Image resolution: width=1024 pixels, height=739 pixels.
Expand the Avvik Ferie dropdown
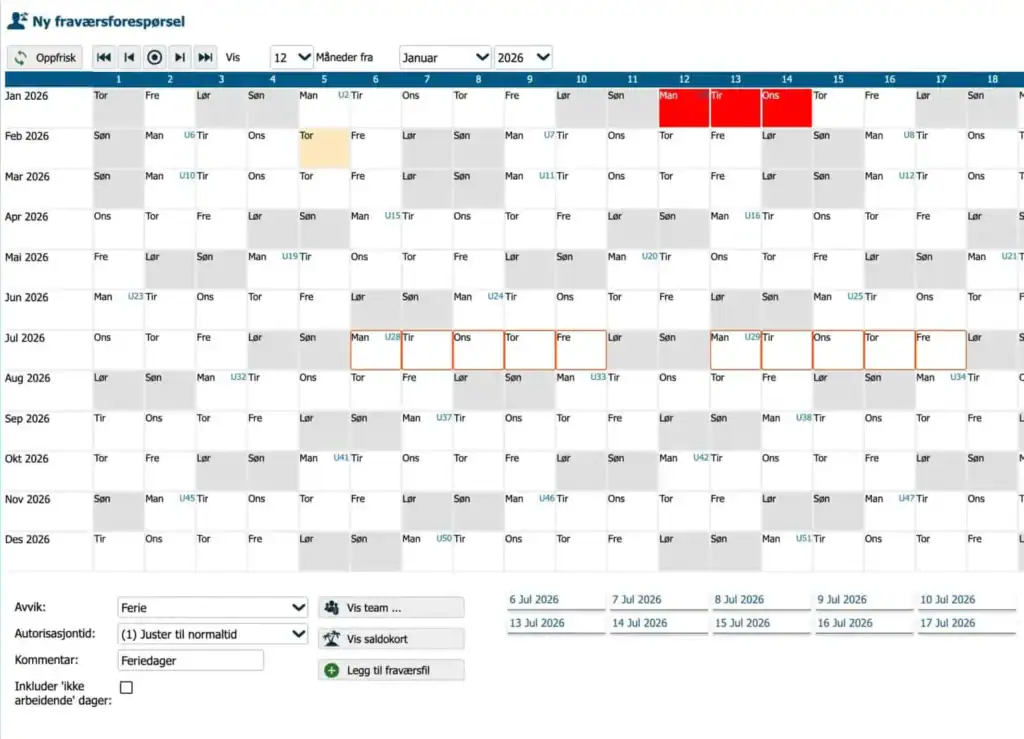point(212,608)
